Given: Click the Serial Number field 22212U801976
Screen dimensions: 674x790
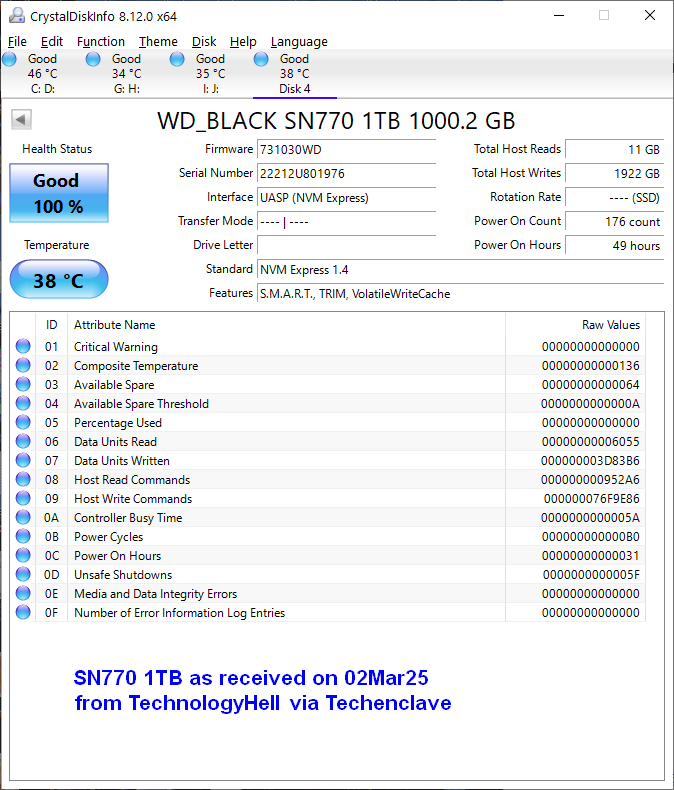Looking at the screenshot, I should coord(347,173).
